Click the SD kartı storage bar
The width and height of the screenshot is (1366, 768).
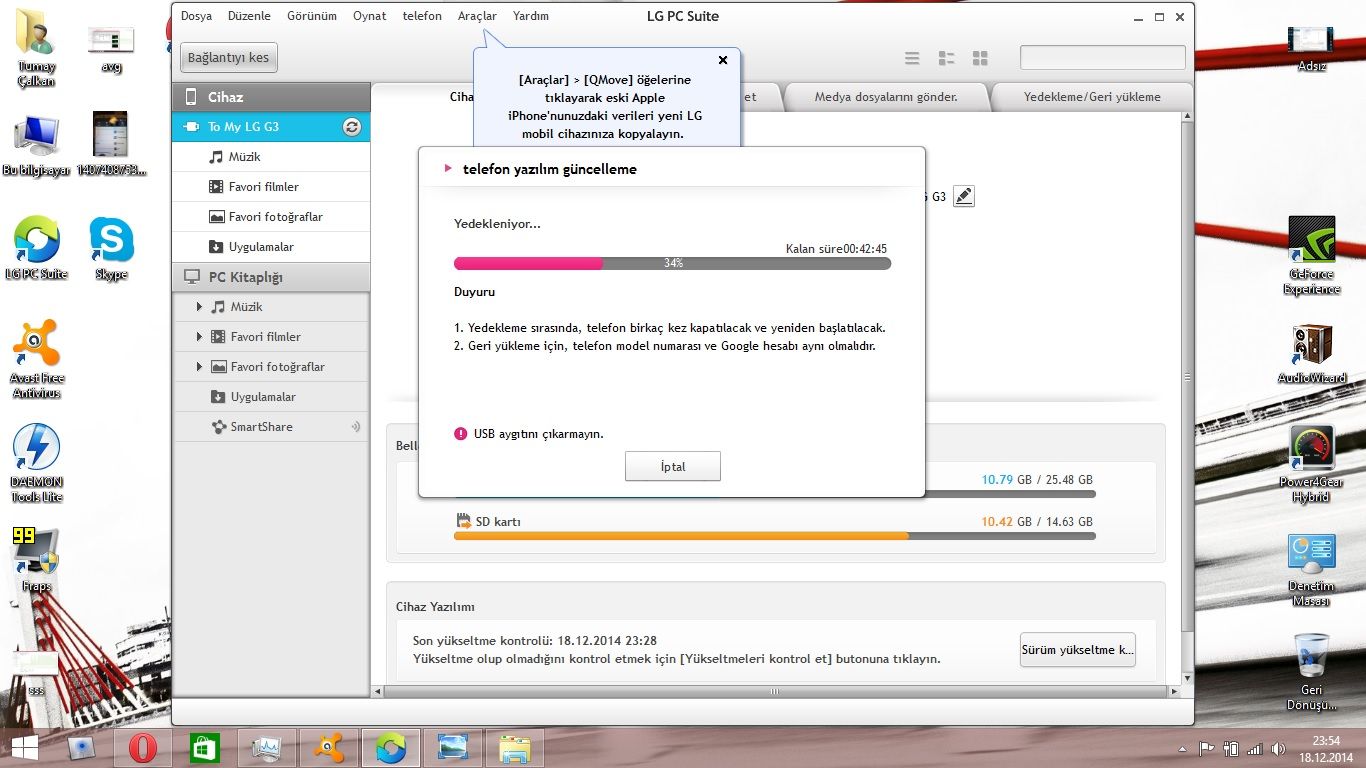[775, 536]
